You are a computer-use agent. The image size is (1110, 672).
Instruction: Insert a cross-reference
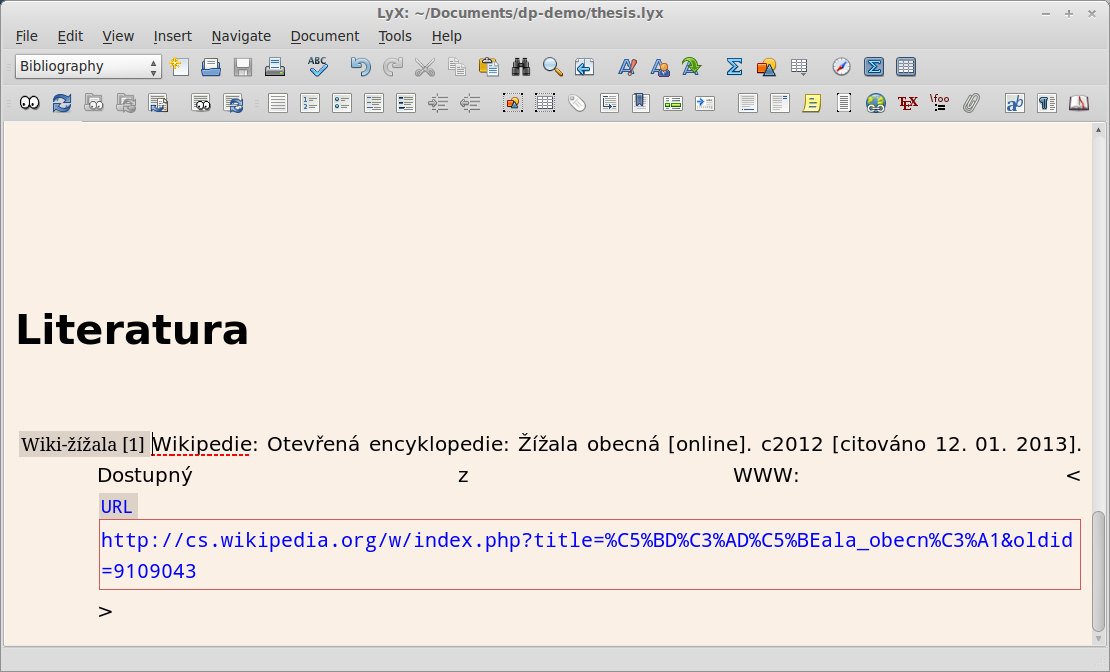pos(609,103)
